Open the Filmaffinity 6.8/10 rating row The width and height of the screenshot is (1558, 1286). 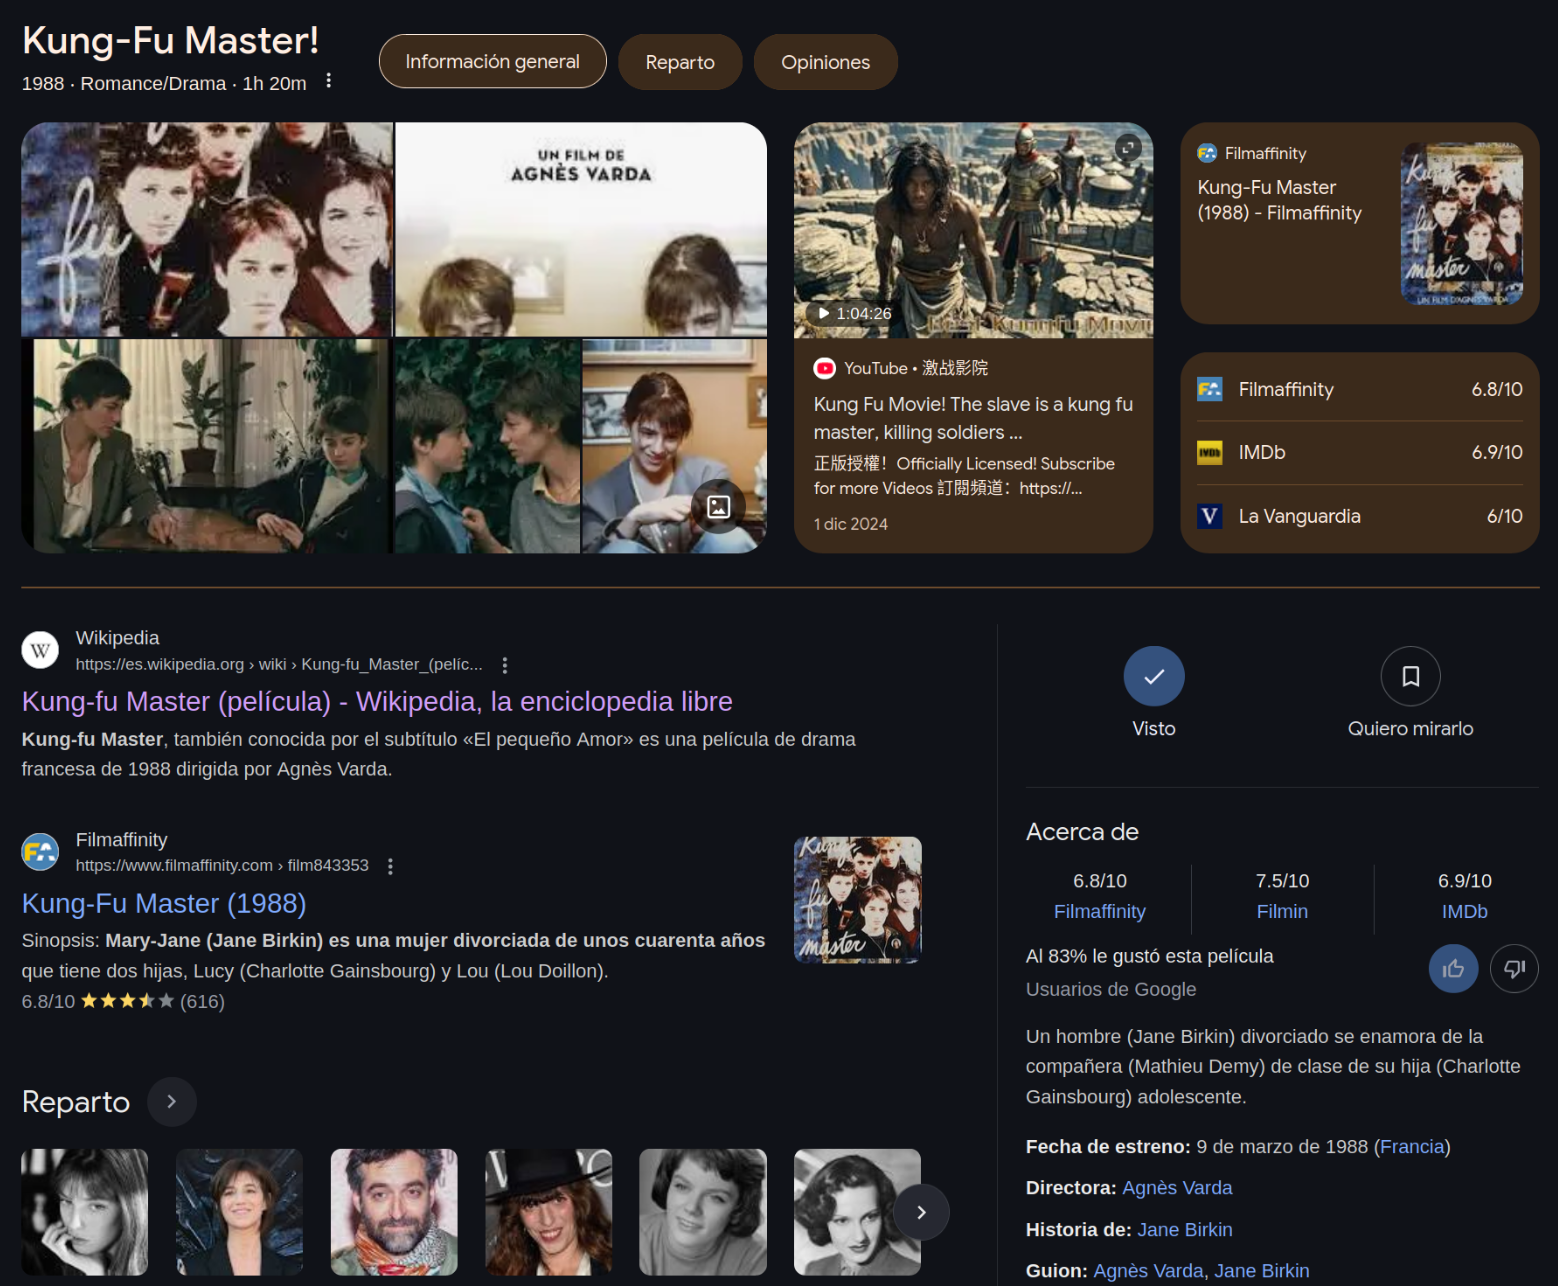(x=1359, y=389)
